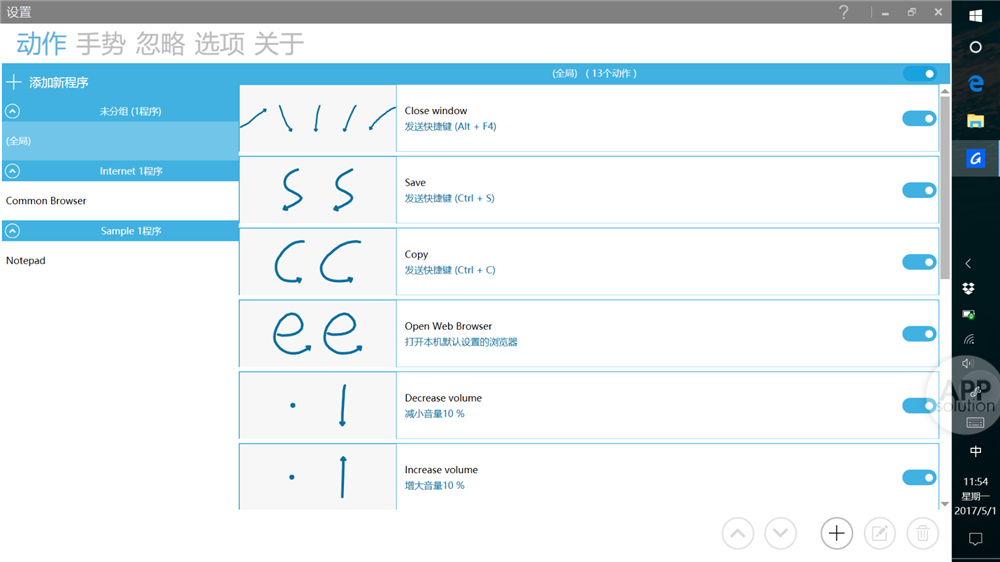Move action up with up-arrow icon
This screenshot has height=562, width=1000.
738,534
